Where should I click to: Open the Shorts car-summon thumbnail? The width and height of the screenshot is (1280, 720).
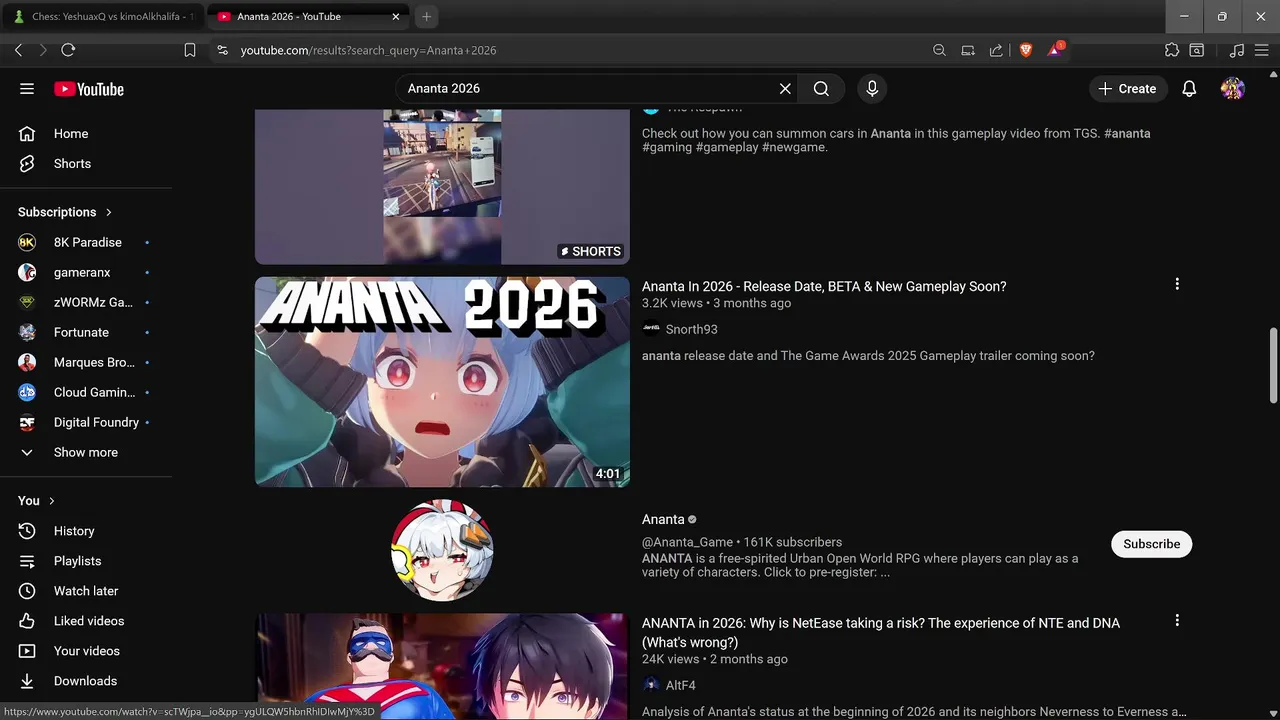coord(442,187)
